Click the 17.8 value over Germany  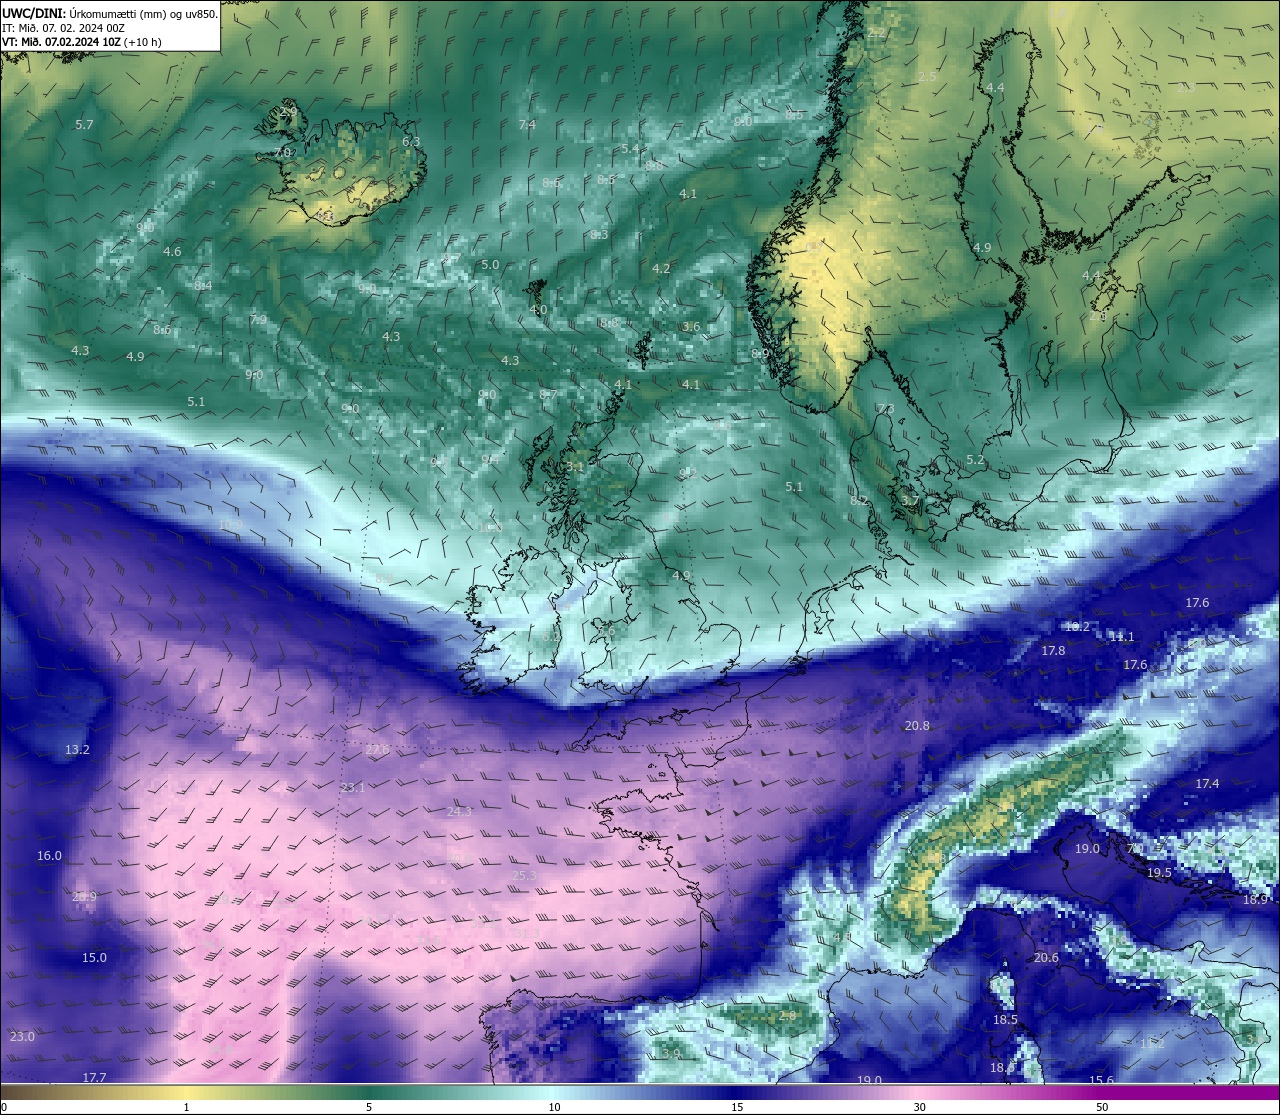1053,651
